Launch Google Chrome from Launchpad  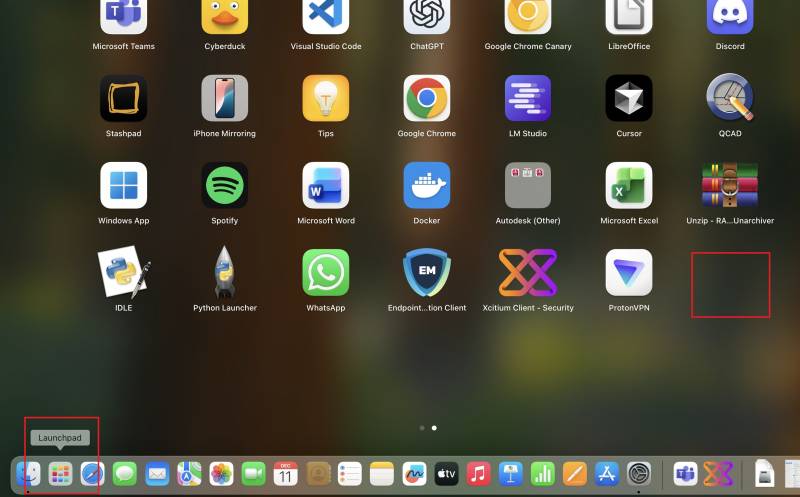[427, 98]
